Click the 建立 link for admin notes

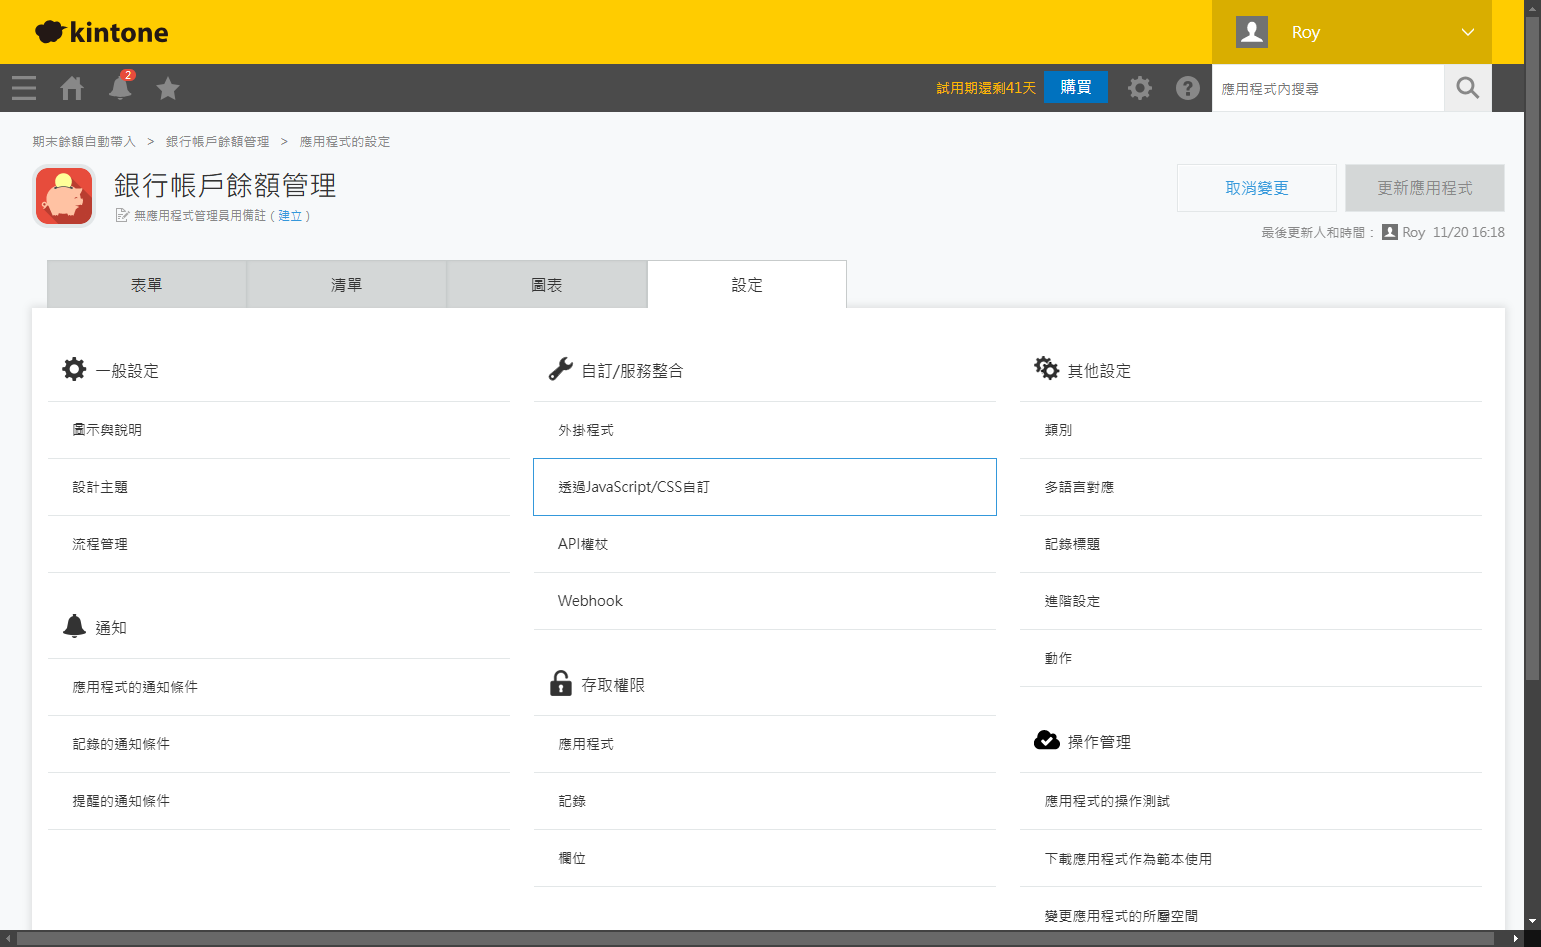point(290,215)
